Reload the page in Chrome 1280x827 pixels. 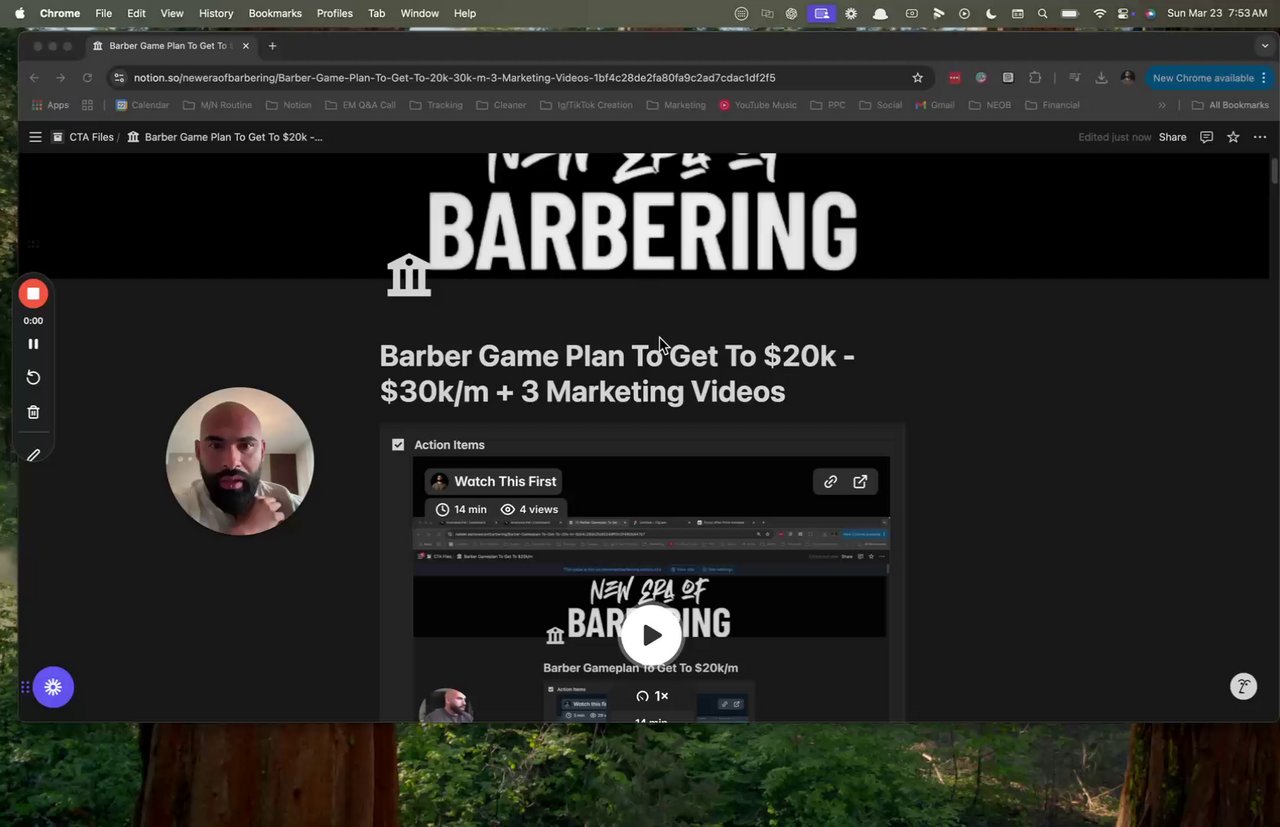pos(87,78)
